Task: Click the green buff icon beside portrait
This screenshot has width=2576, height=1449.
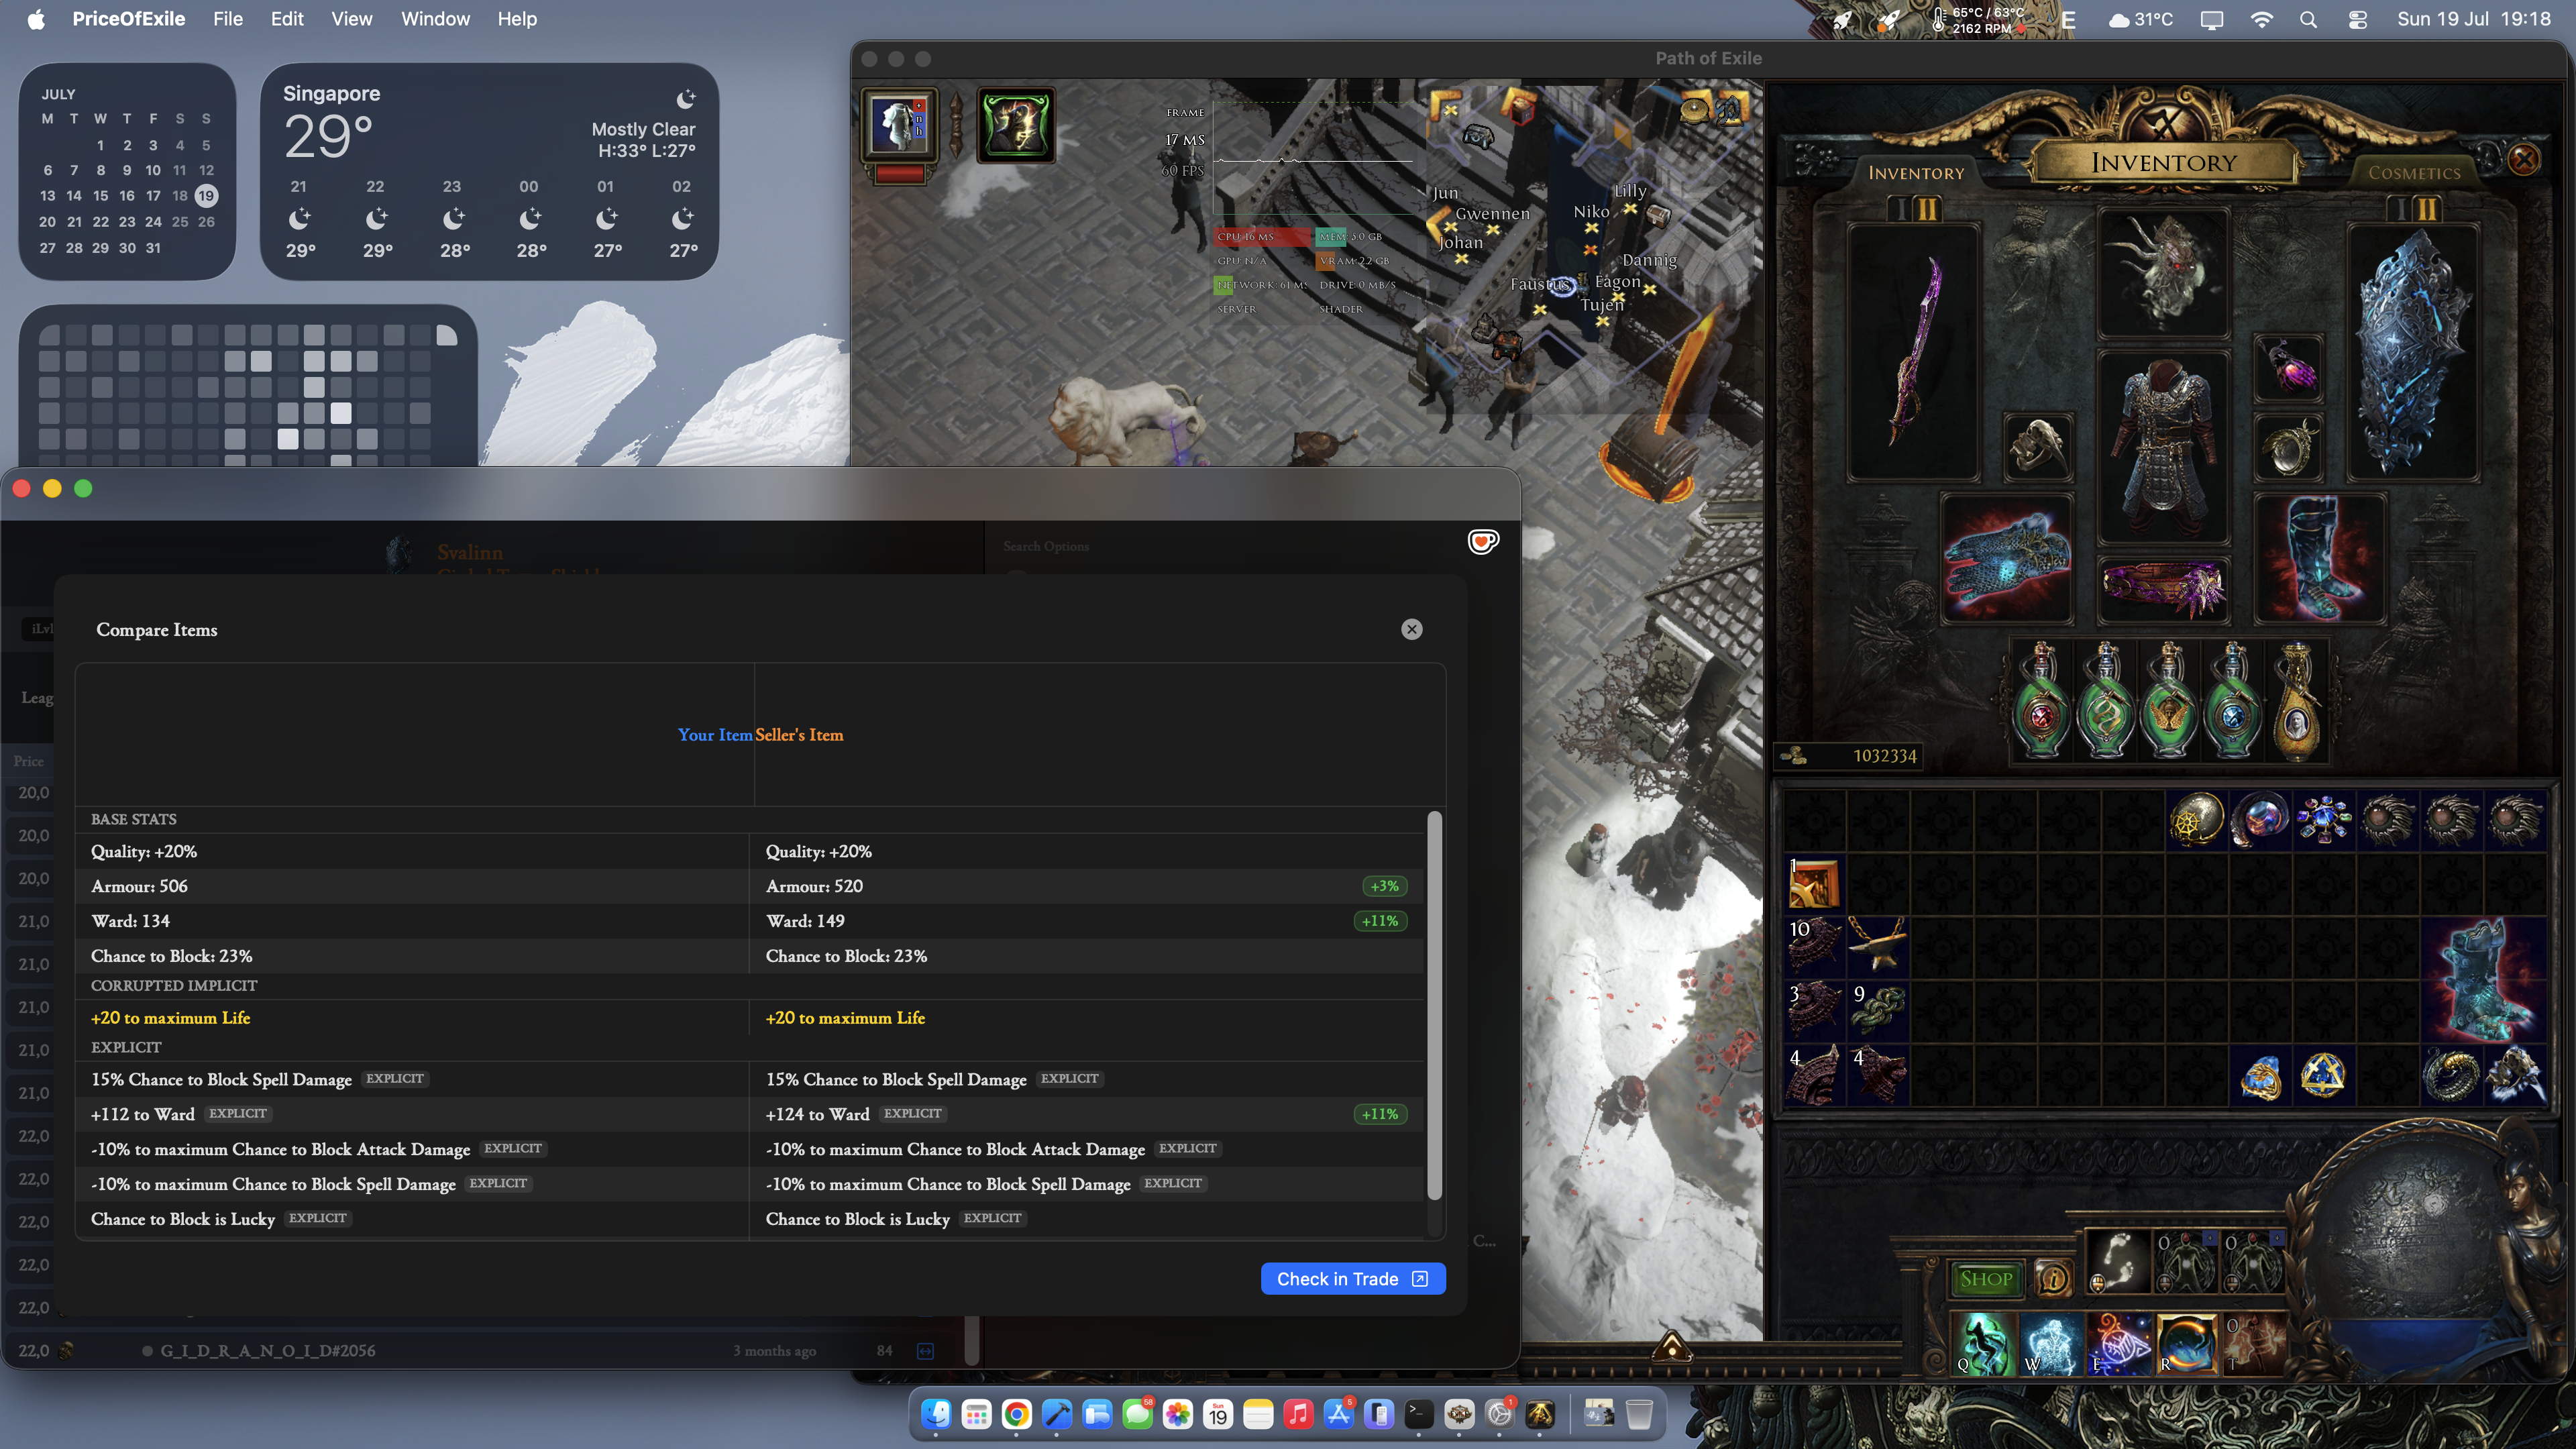Action: point(1016,125)
